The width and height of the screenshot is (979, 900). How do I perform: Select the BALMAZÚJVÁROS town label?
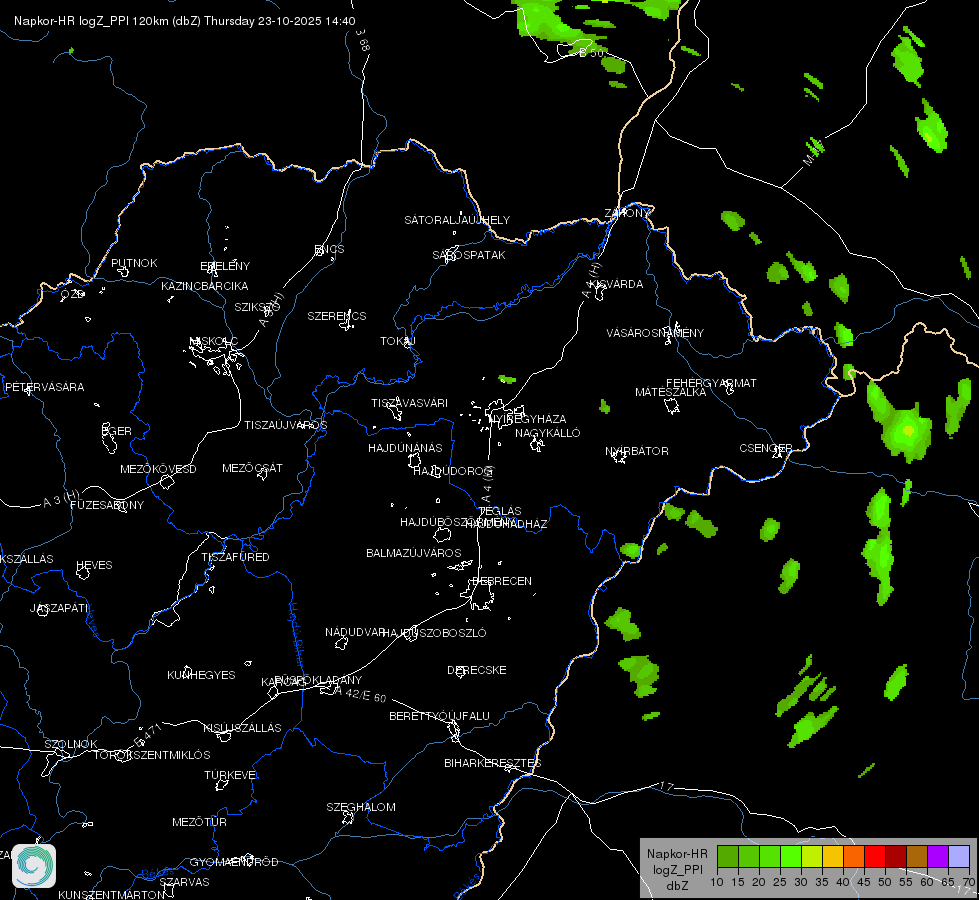[x=414, y=553]
